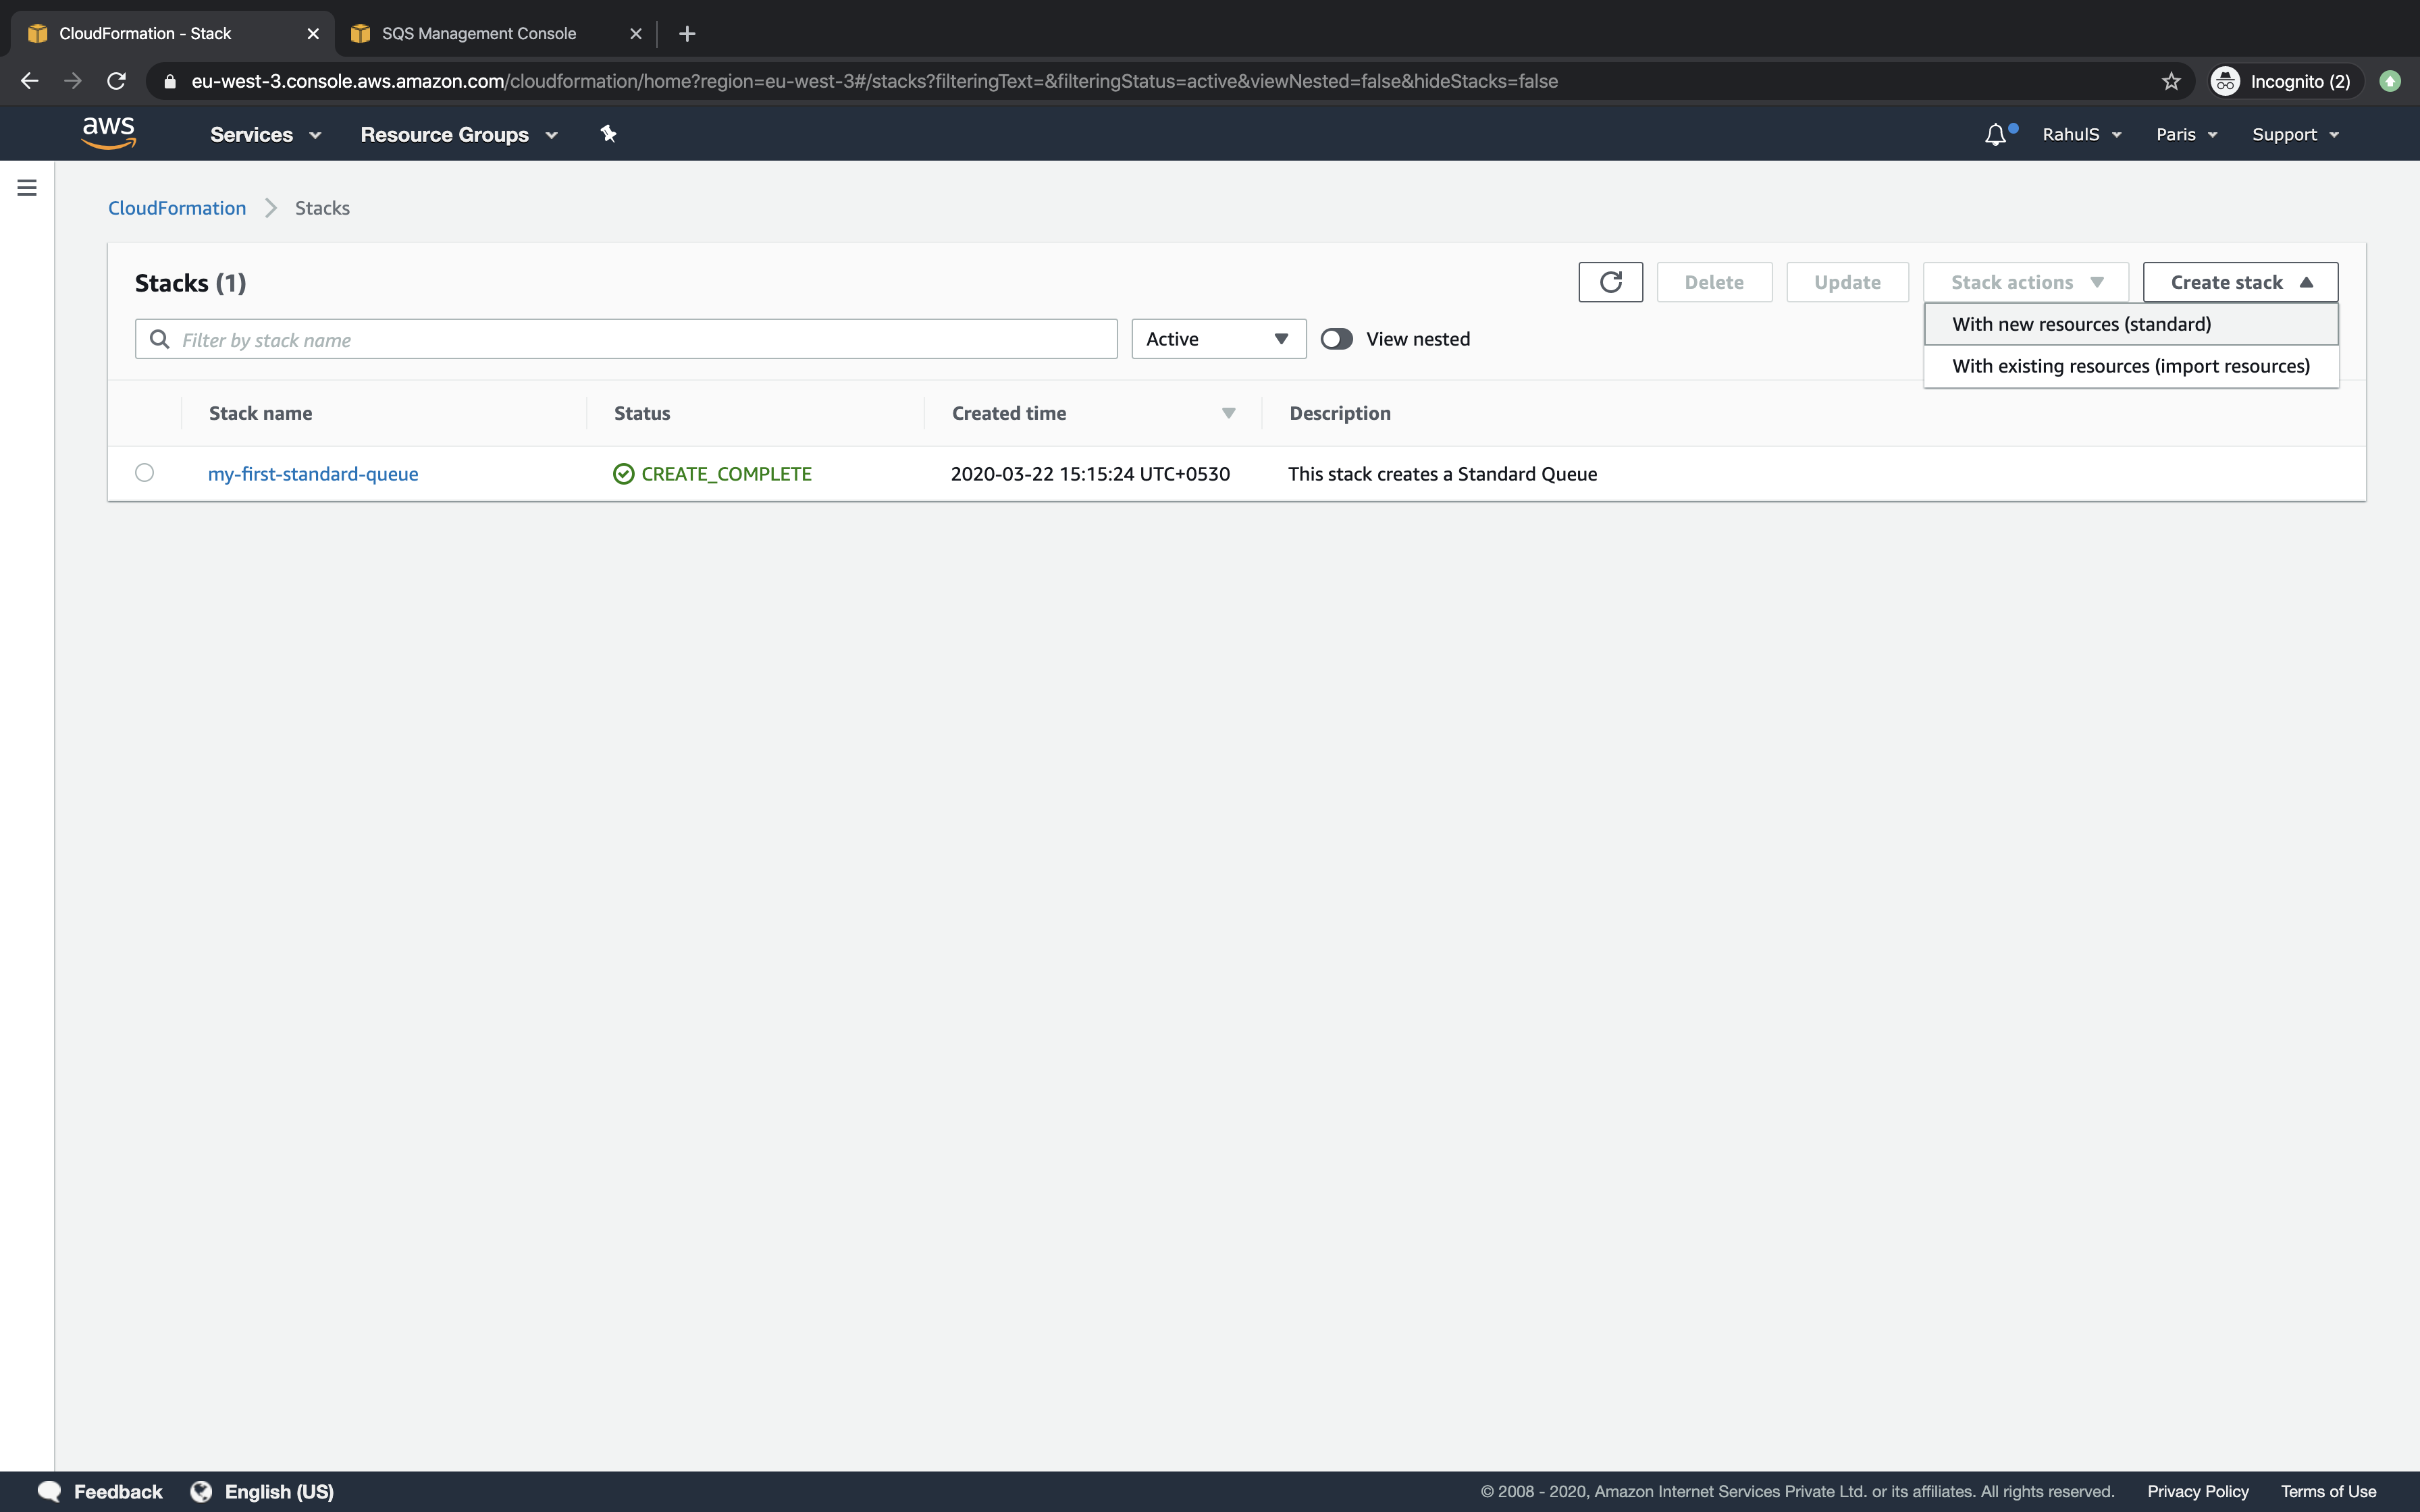Click the English (US) language globe icon
2420x1512 pixels.
203,1490
